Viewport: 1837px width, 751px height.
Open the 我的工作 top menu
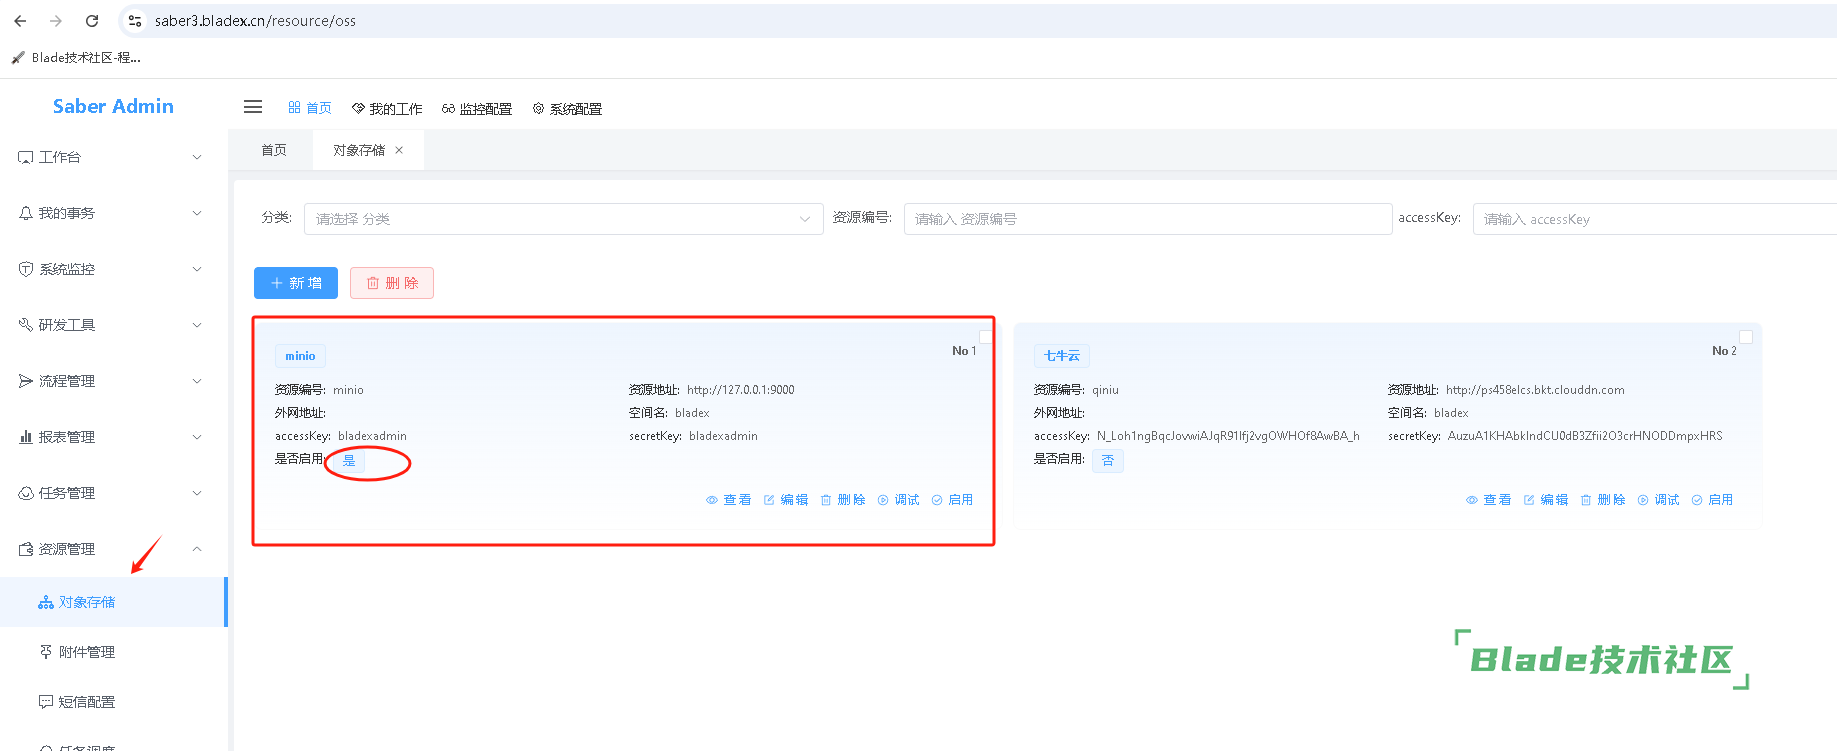[x=387, y=108]
